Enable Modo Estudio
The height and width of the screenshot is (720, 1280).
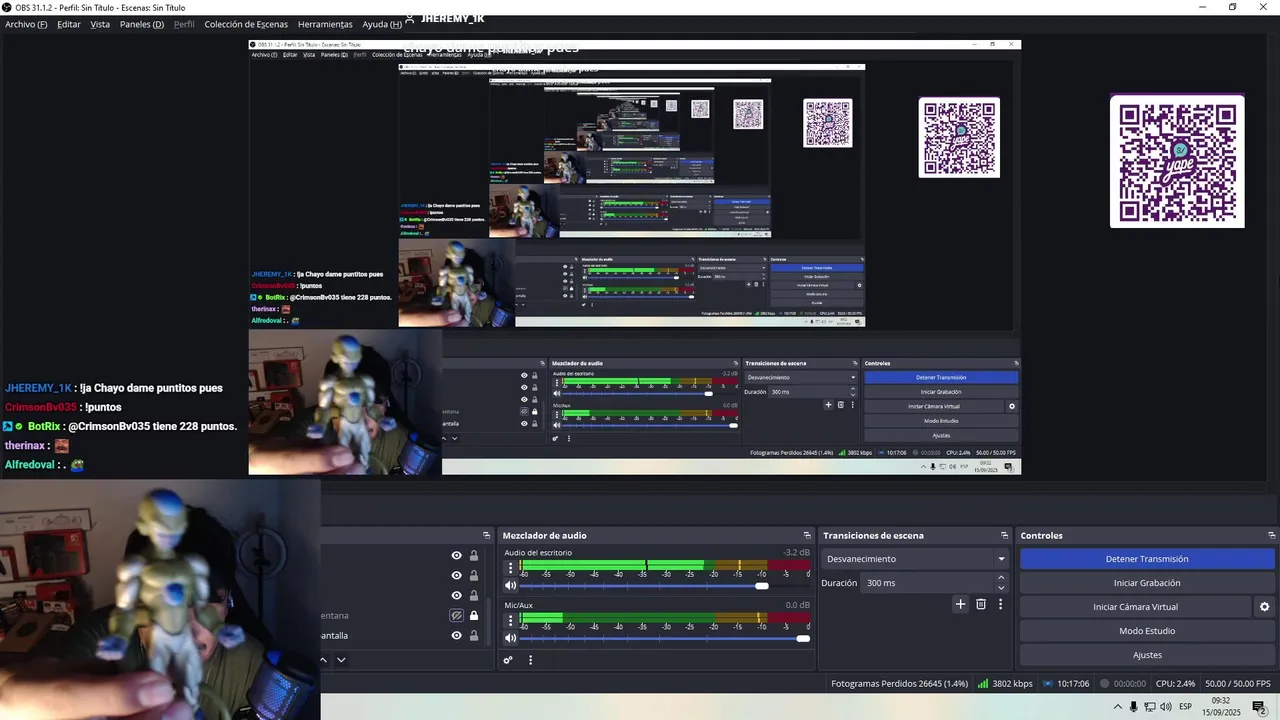pyautogui.click(x=1147, y=631)
